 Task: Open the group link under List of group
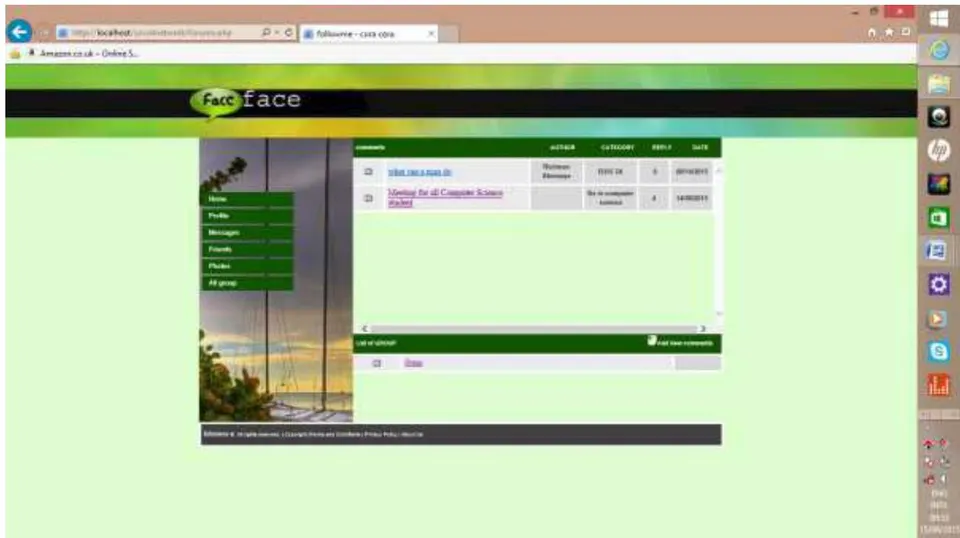(413, 363)
